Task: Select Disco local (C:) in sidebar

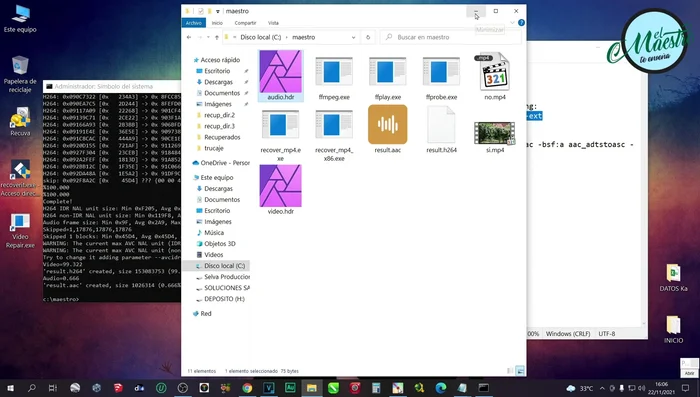Action: [x=217, y=266]
